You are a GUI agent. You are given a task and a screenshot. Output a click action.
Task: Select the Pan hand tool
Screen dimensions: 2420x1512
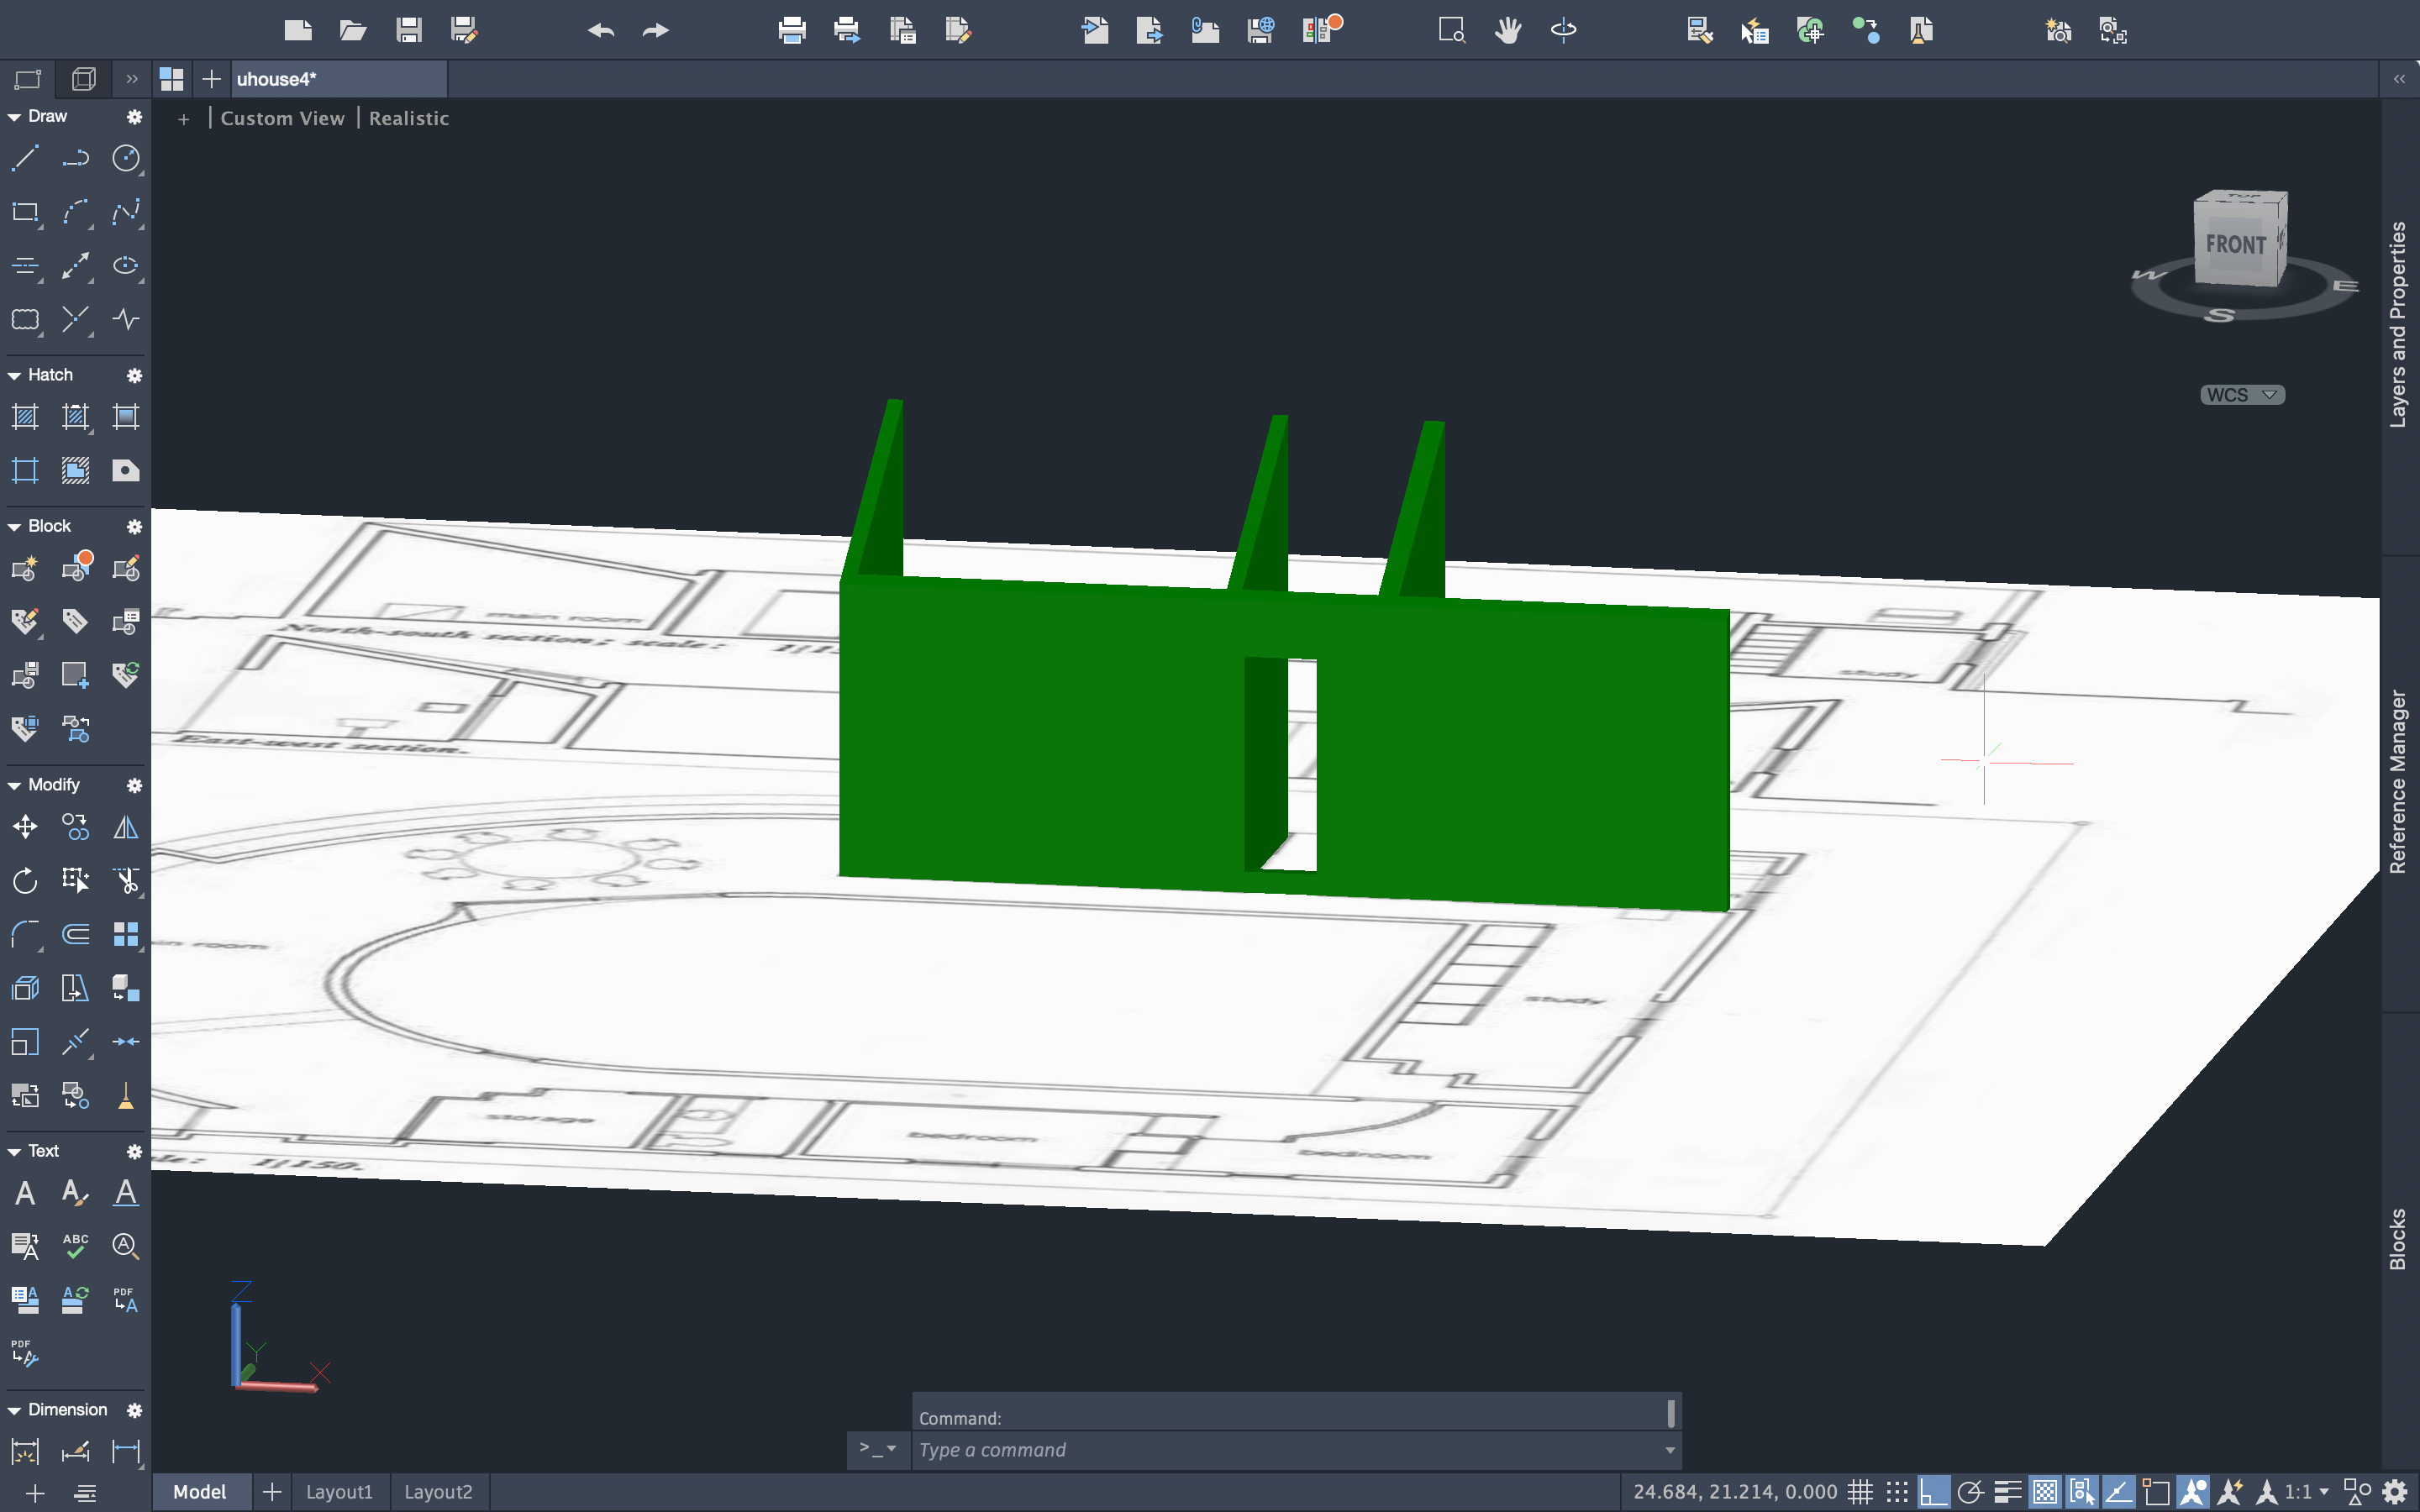click(x=1508, y=31)
